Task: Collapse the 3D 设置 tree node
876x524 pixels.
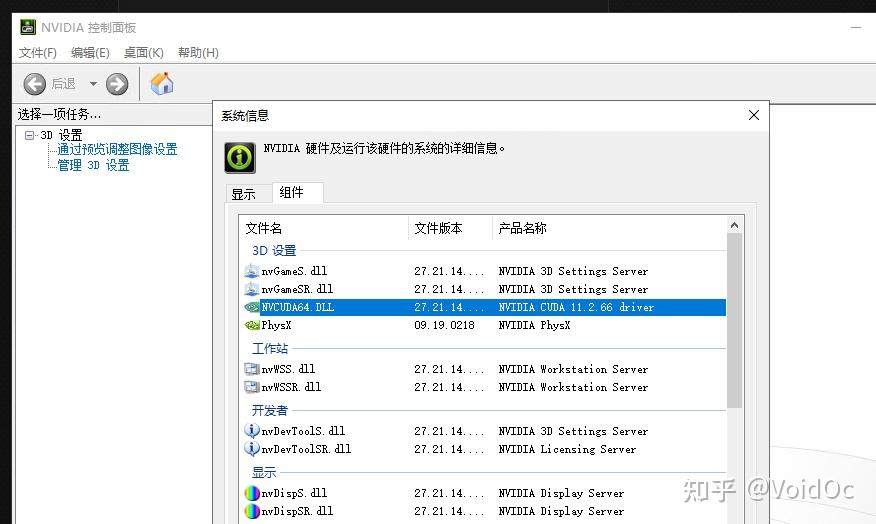Action: tap(29, 135)
